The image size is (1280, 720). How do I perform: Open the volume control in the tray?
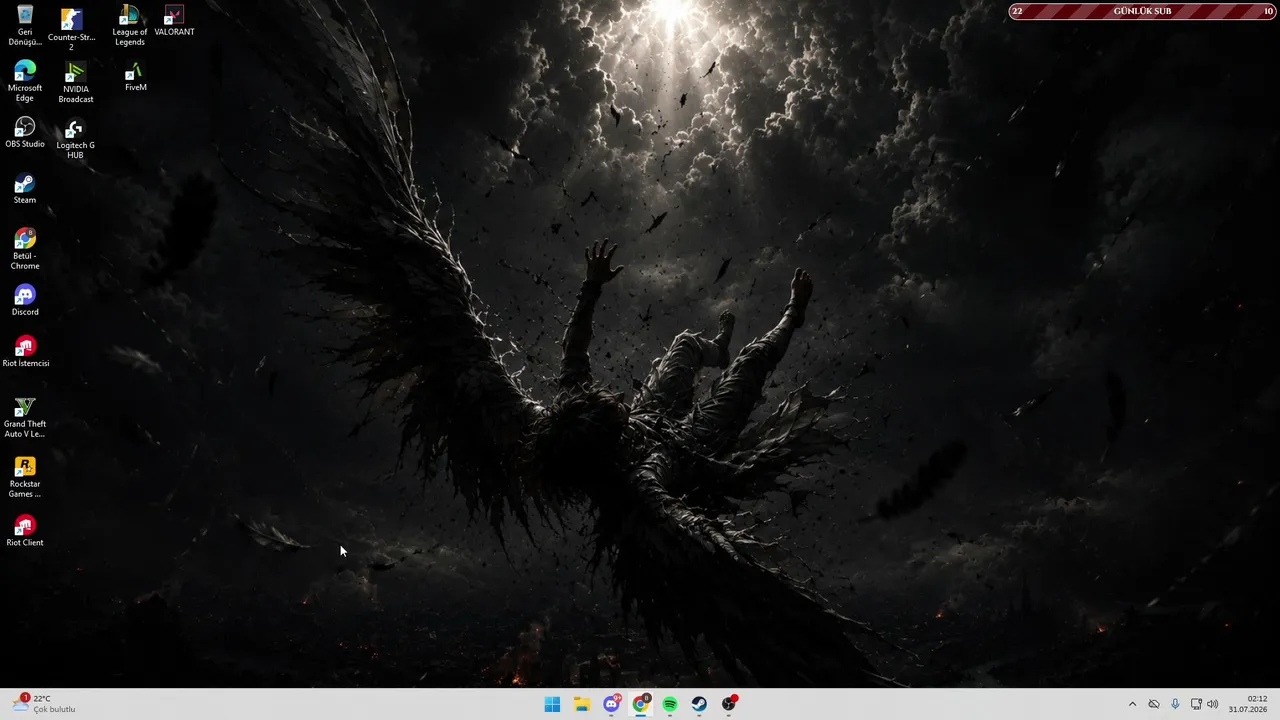(x=1213, y=704)
